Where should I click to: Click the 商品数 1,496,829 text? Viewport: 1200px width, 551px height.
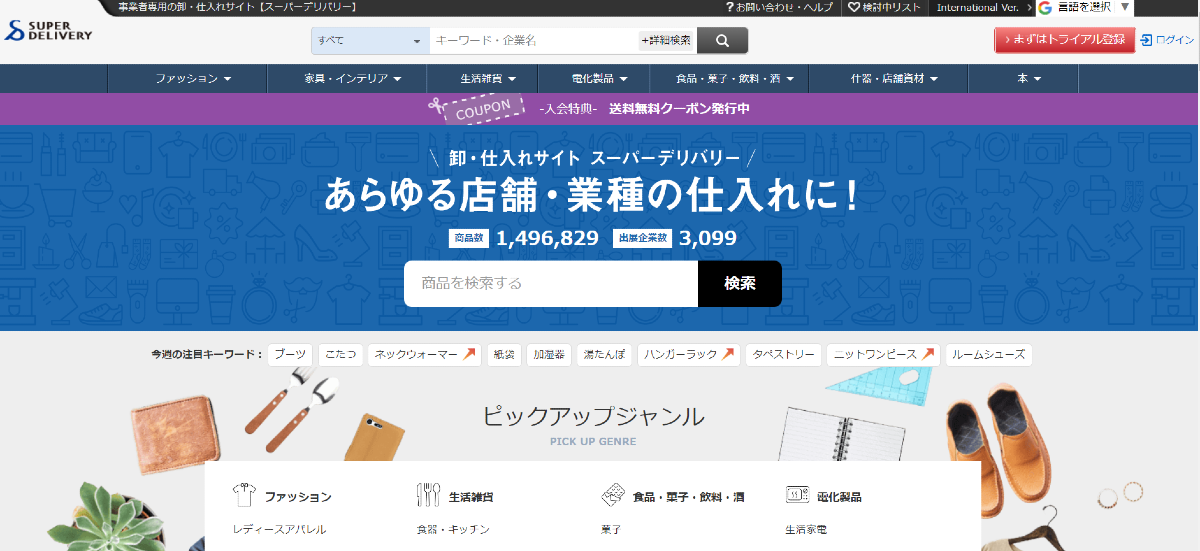click(524, 238)
